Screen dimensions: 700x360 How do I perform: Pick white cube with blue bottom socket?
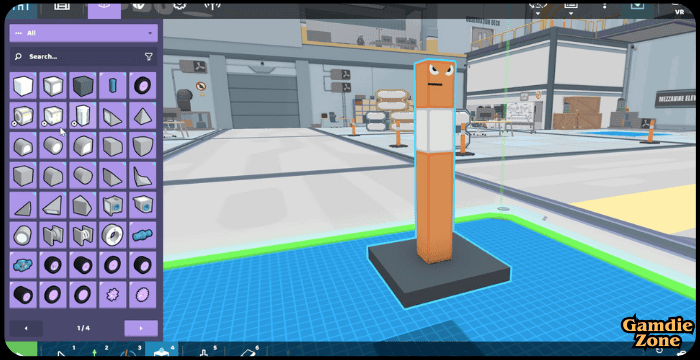(x=142, y=205)
